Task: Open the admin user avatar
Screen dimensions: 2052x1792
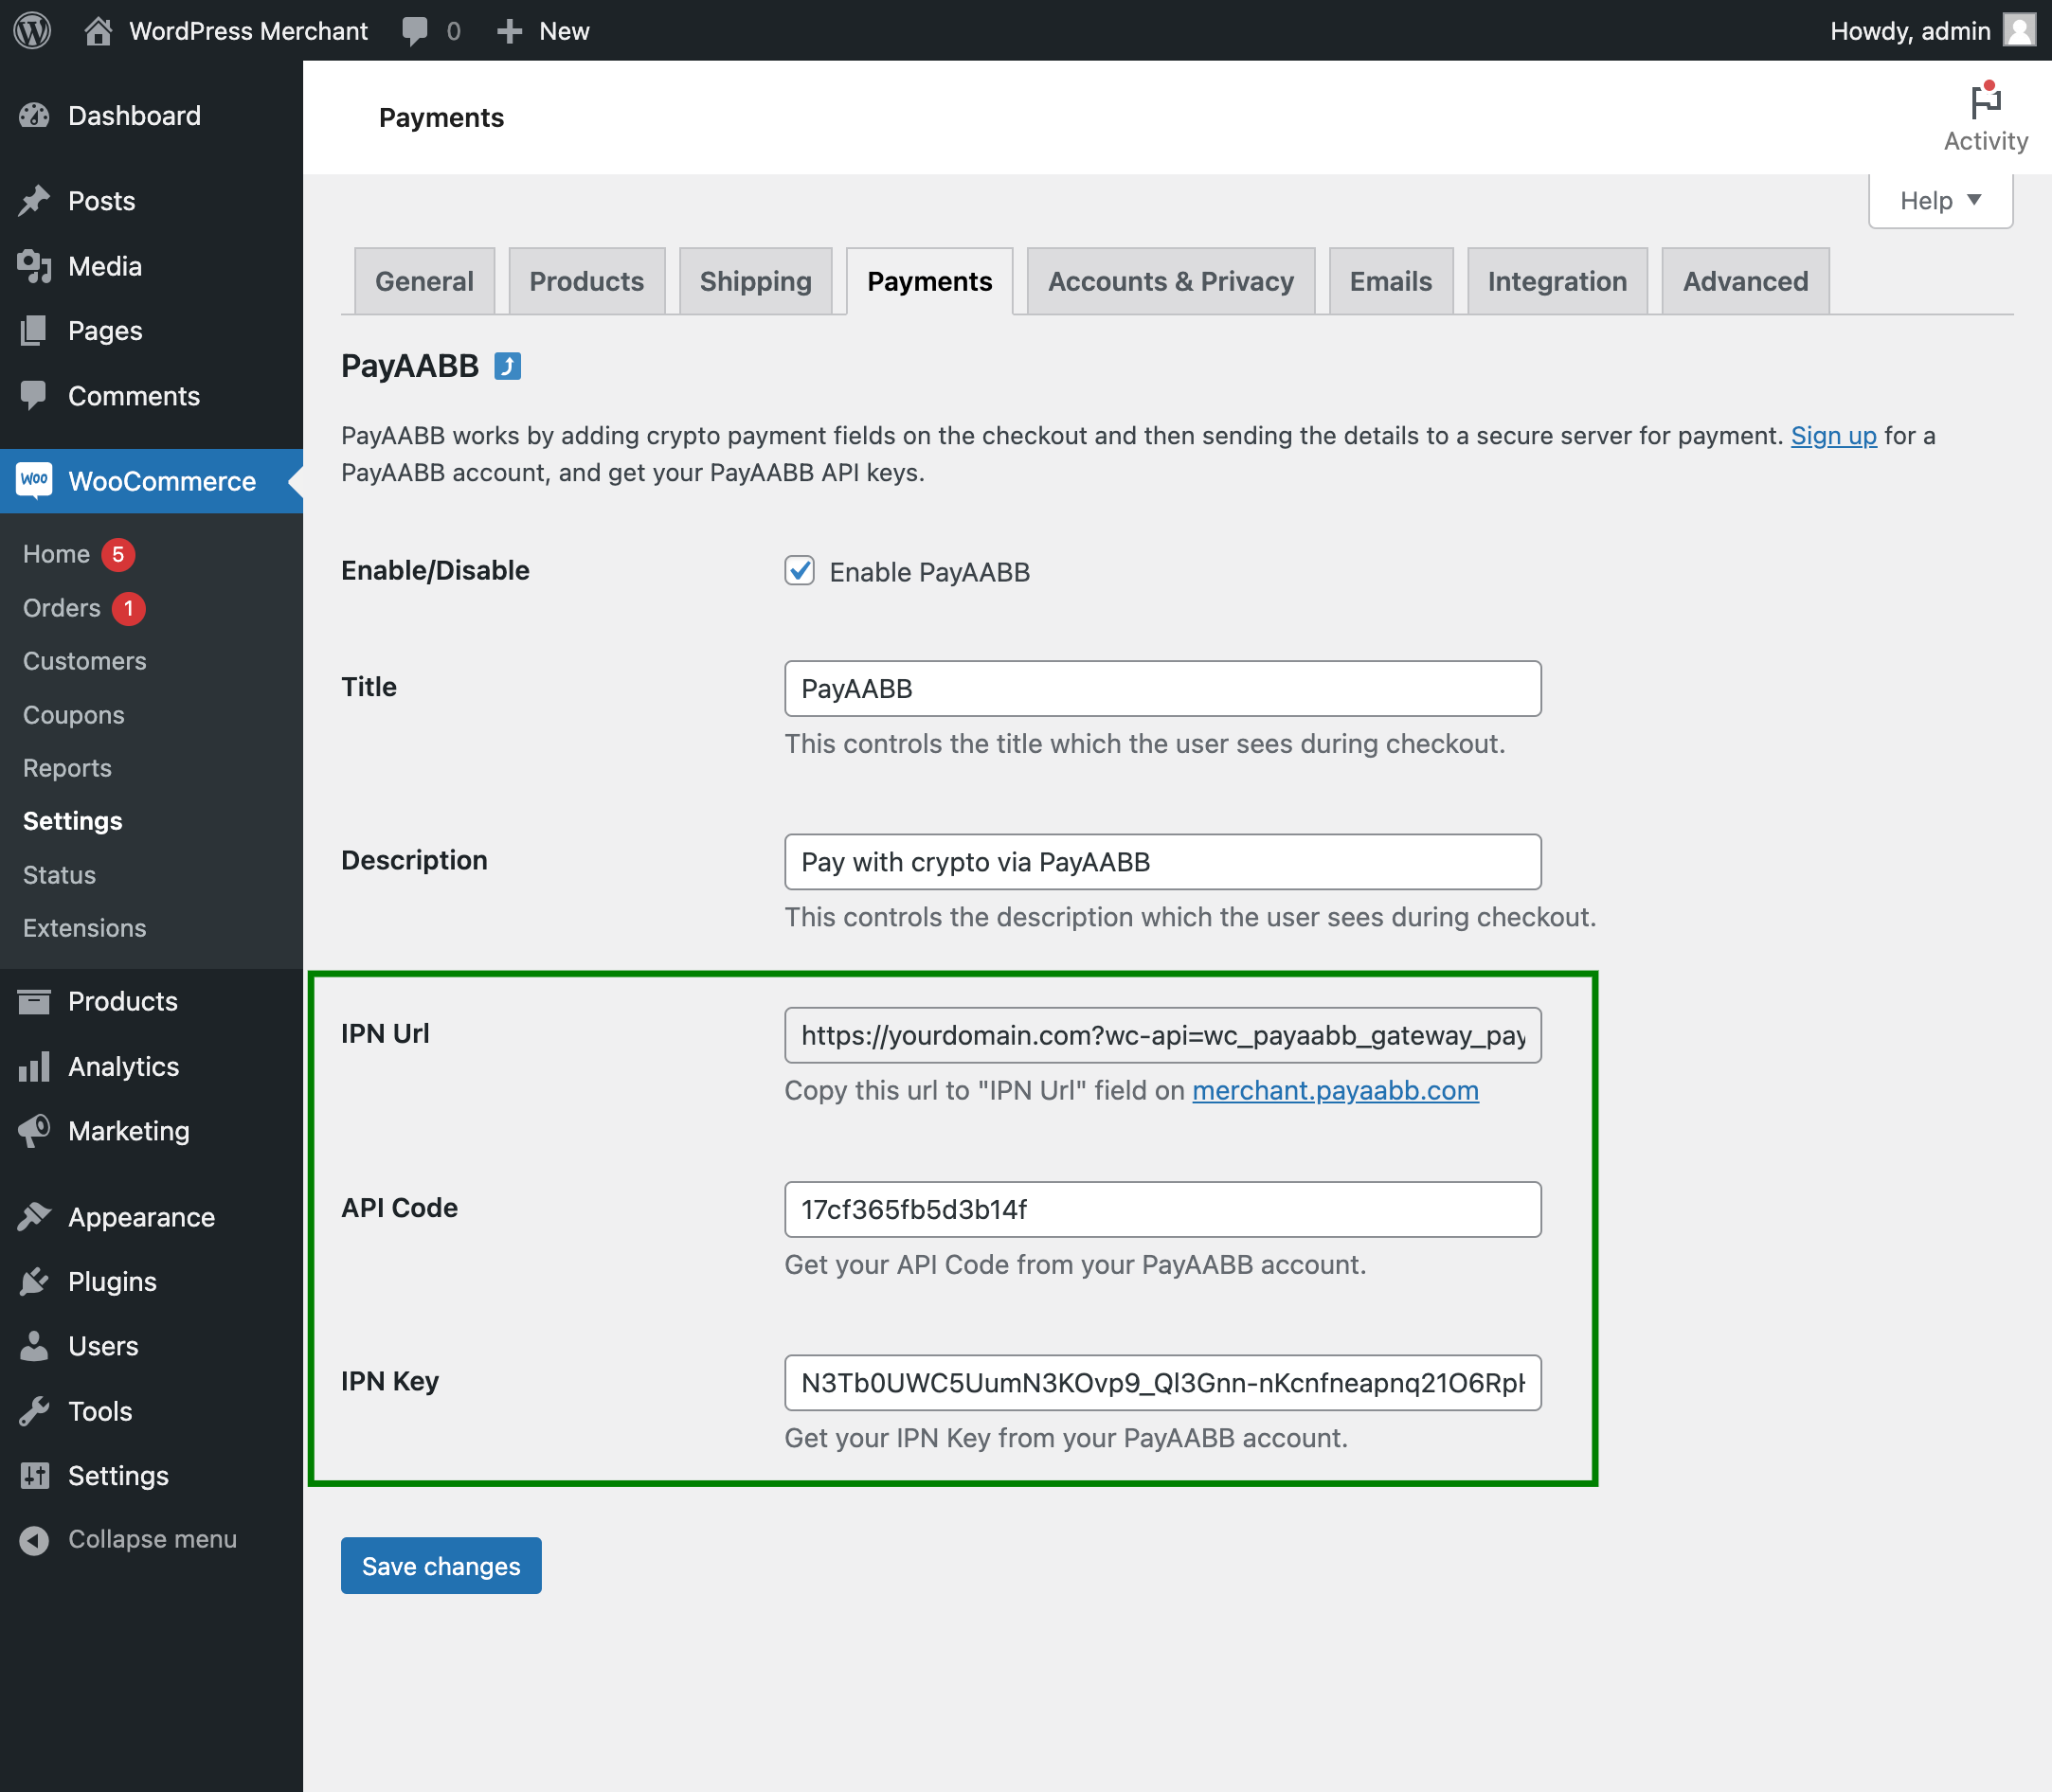Action: tap(2019, 30)
